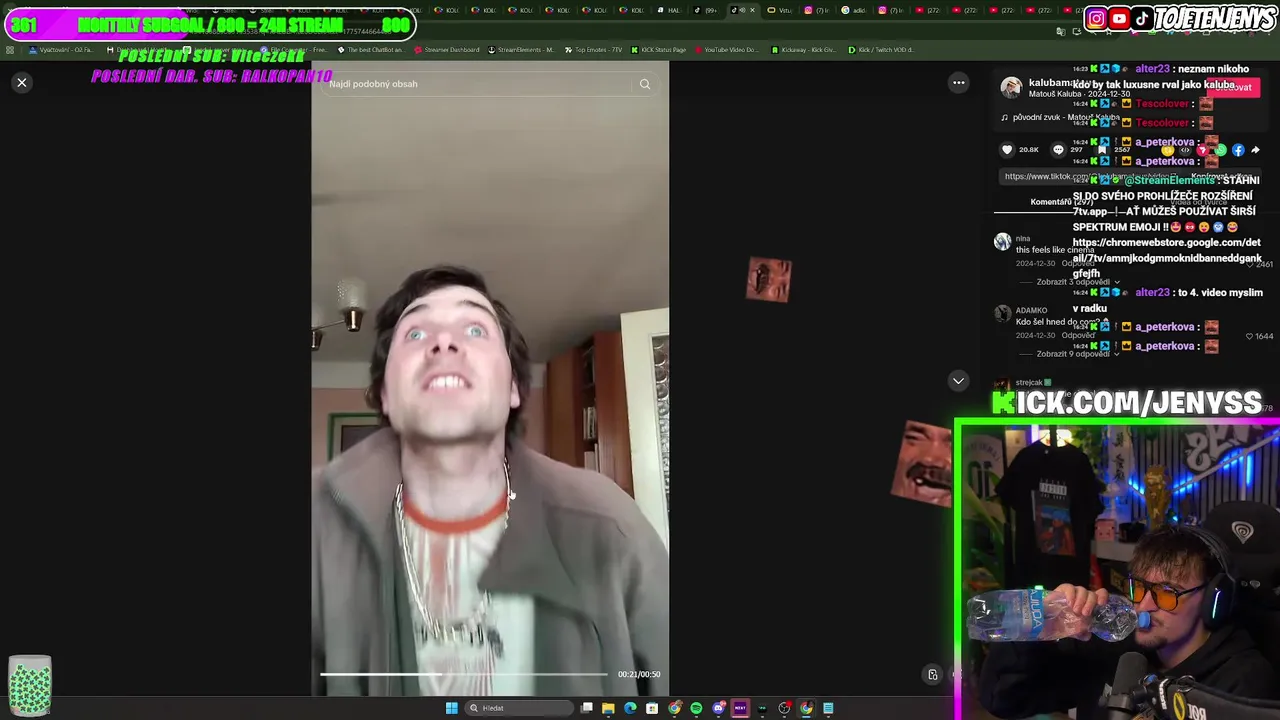The image size is (1280, 720).
Task: Open the three-dots more options menu
Action: 958,83
